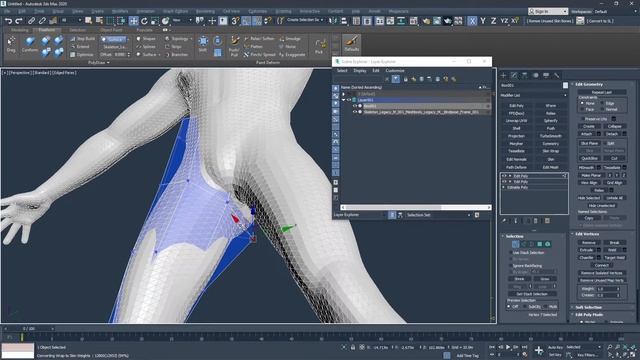Open the Hierarchy panel tab icon
Image resolution: width=640 pixels, height=360 pixels.
point(524,76)
